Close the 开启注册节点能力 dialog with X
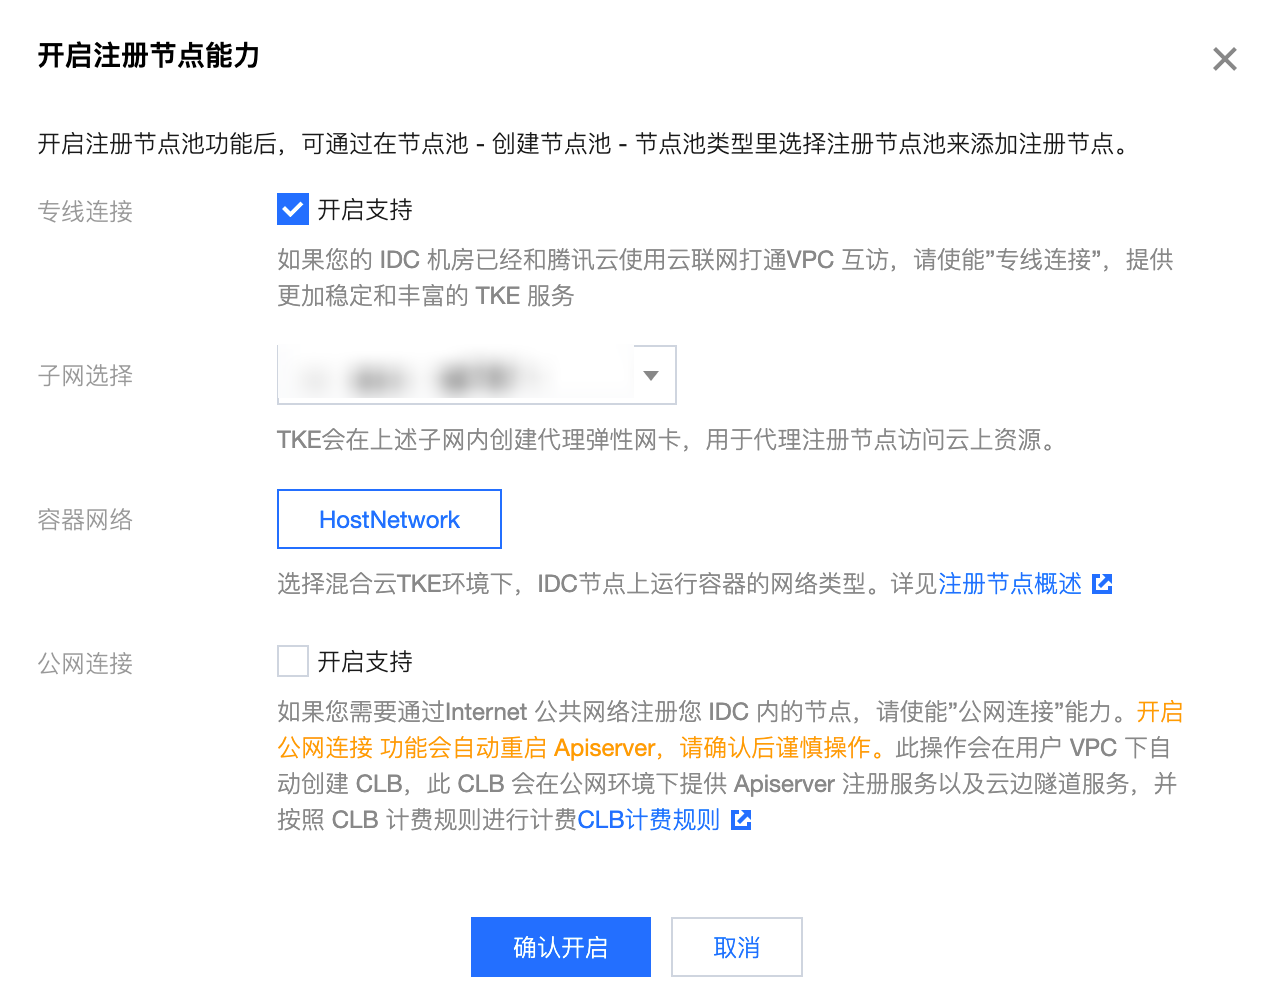Screen dimensions: 1265x1007 click(1224, 59)
